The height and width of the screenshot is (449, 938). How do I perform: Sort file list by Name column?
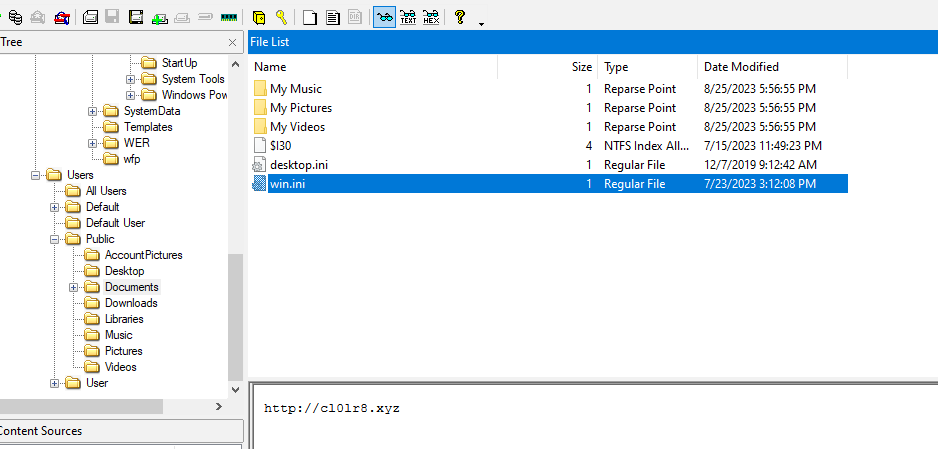coord(270,67)
